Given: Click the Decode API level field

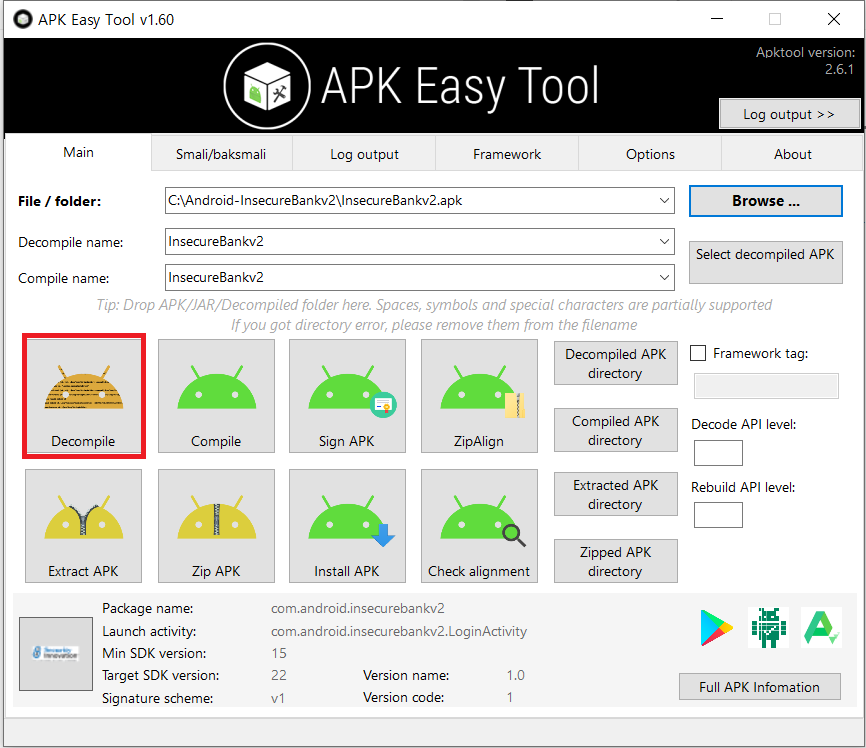Looking at the screenshot, I should click(718, 453).
